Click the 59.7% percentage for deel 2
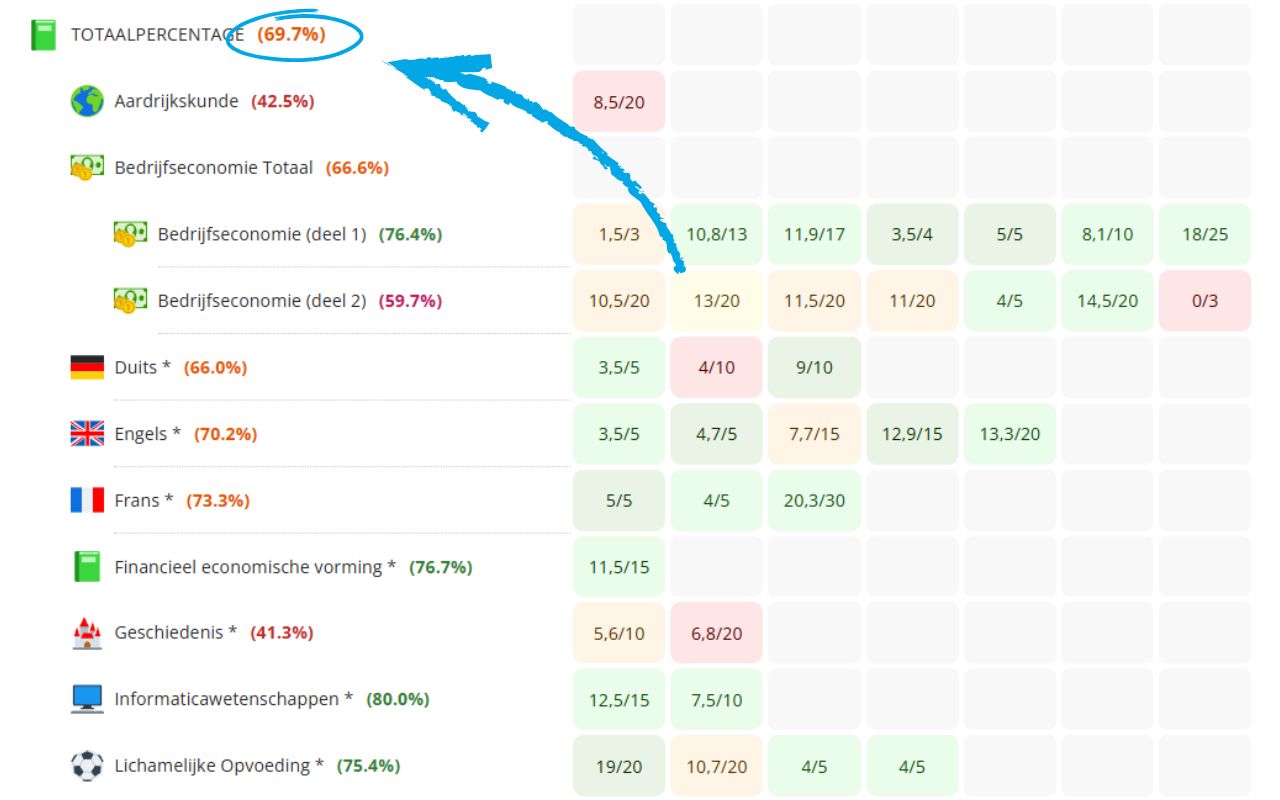This screenshot has width=1280, height=800. (410, 300)
